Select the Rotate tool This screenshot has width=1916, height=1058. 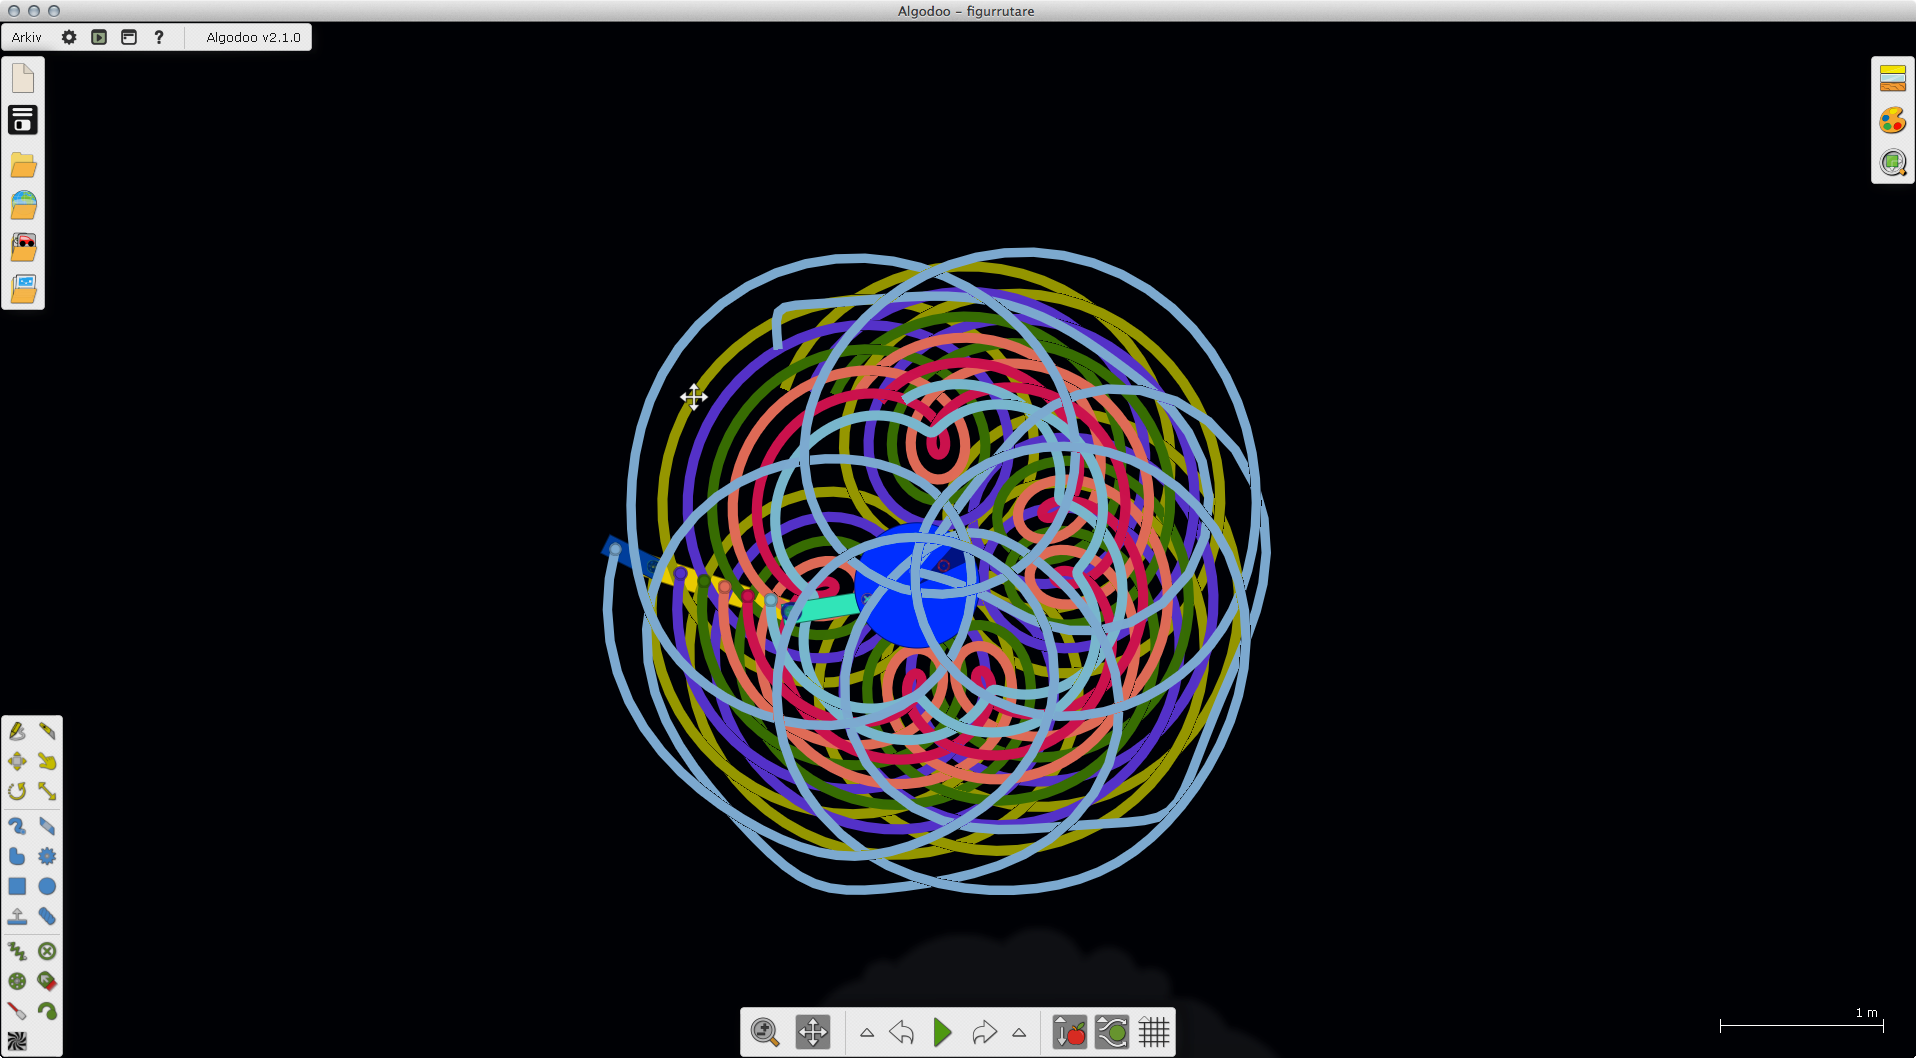[x=17, y=792]
